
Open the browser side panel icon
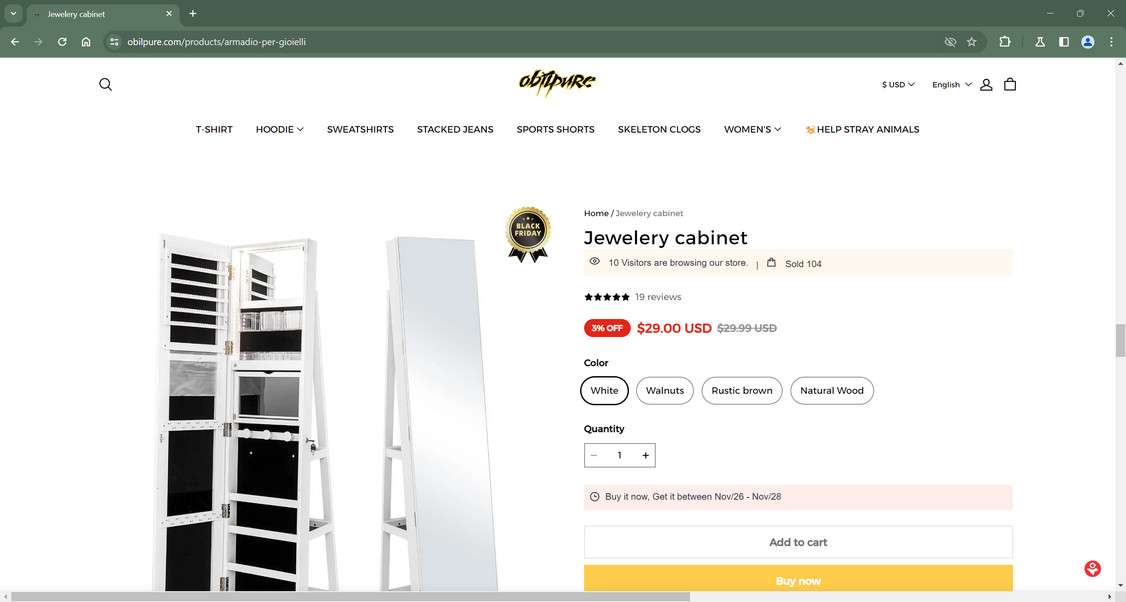[x=1064, y=42]
